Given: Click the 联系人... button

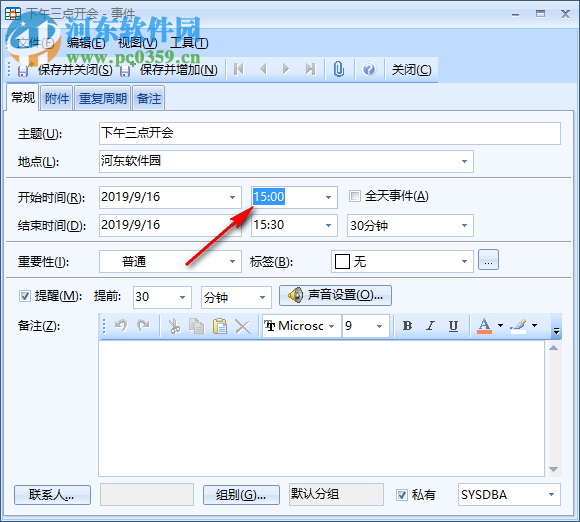Looking at the screenshot, I should 52,495.
